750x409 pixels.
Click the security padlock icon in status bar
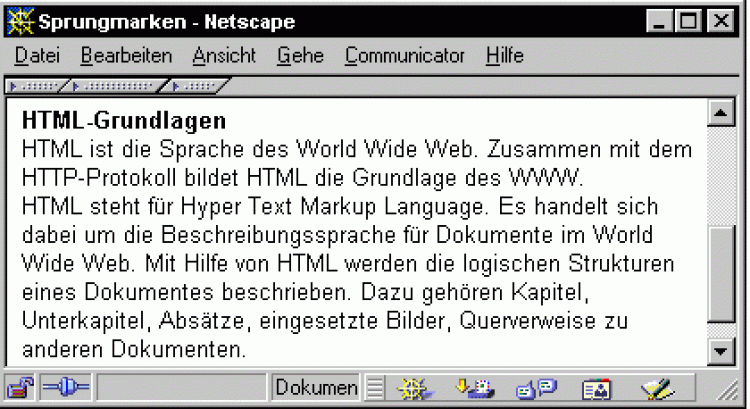click(20, 387)
